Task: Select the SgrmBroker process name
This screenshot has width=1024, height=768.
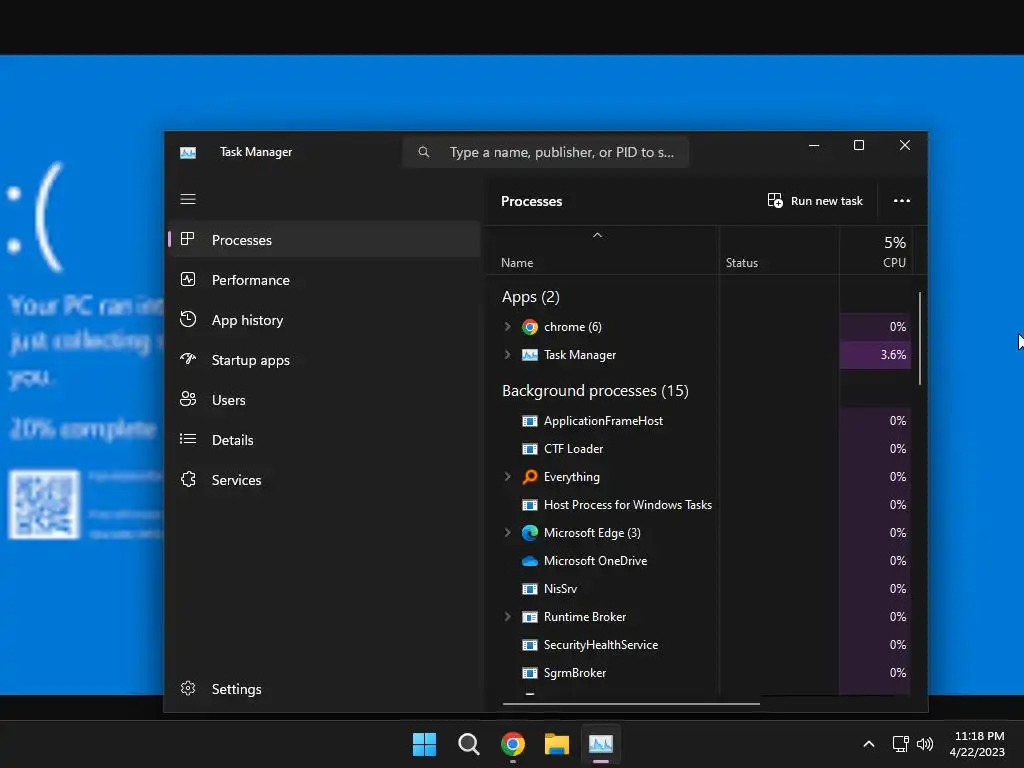Action: point(575,673)
